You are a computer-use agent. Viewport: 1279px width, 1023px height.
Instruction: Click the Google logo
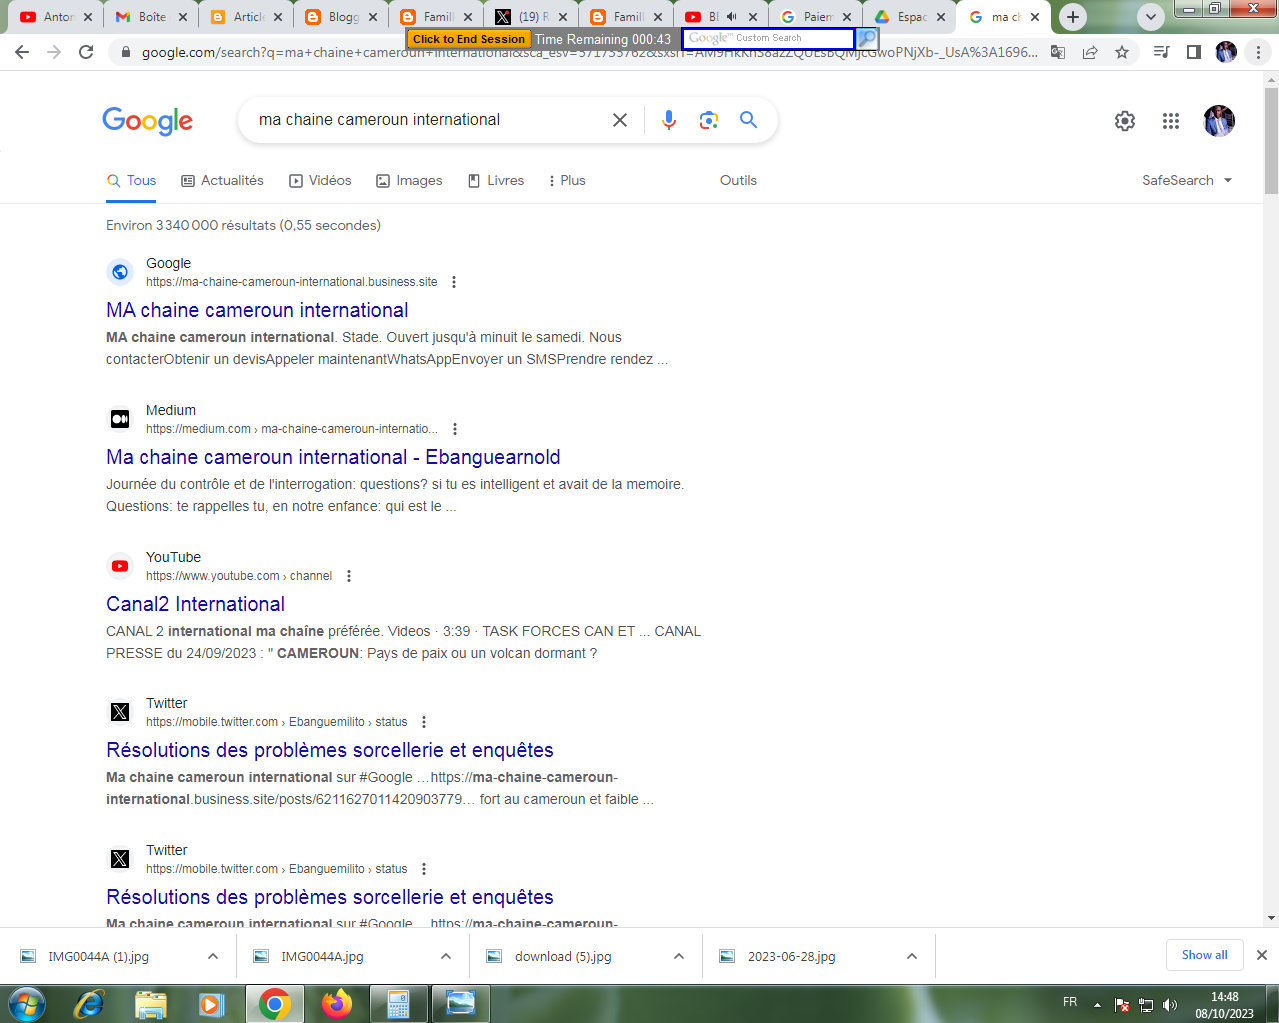[x=148, y=121]
